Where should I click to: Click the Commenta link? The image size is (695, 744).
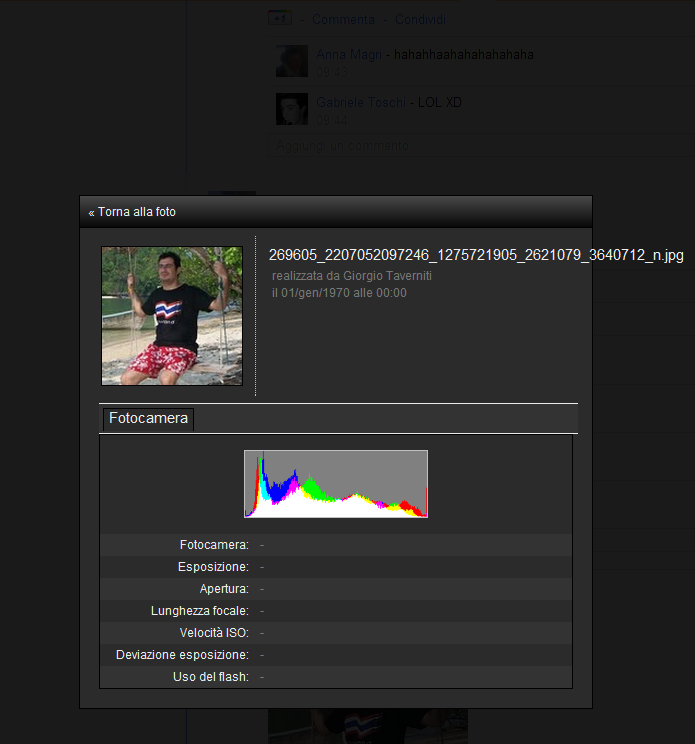click(x=343, y=20)
